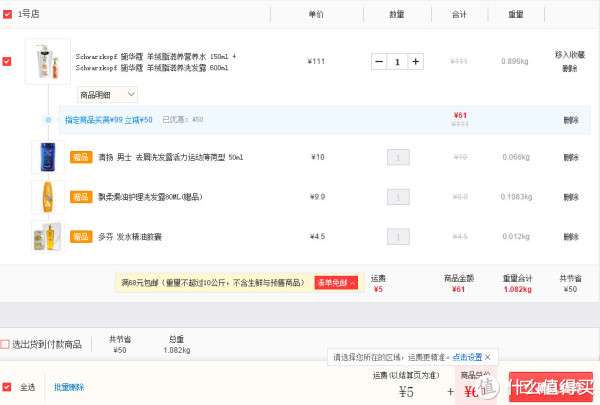Toggle the 选出货到付款商品 checkbox
The image size is (600, 405).
(x=5, y=344)
